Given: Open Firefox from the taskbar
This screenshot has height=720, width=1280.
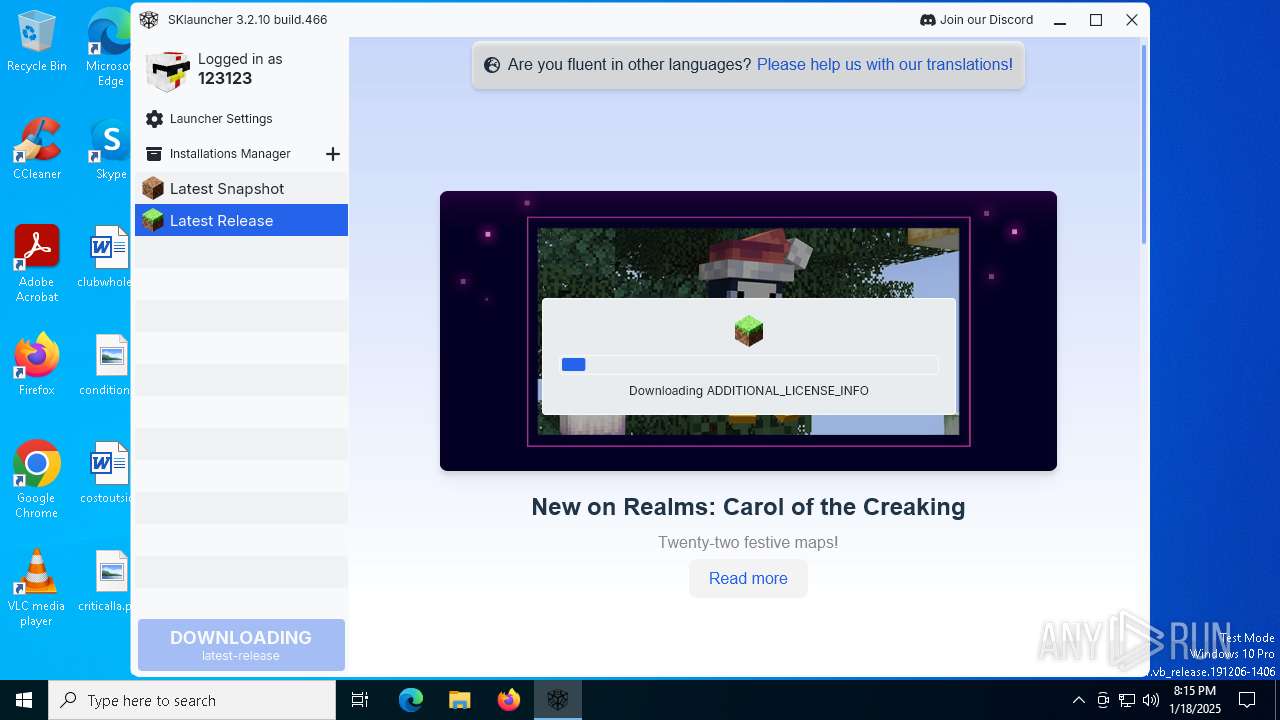Looking at the screenshot, I should (x=509, y=700).
